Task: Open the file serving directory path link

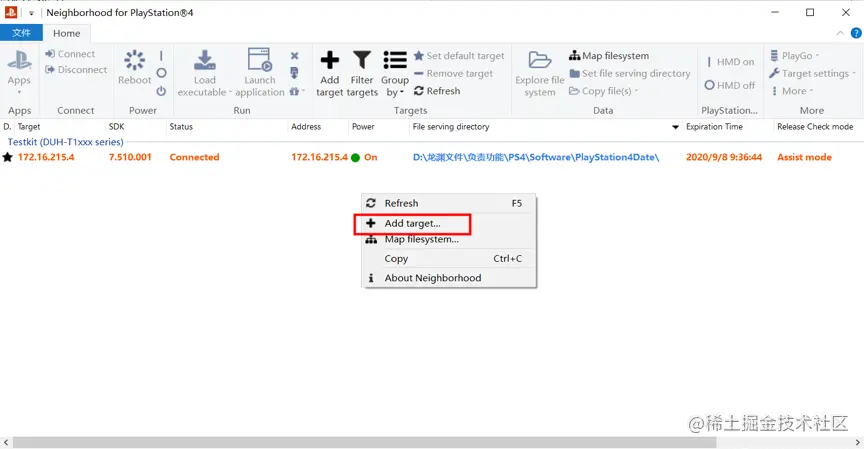Action: pyautogui.click(x=536, y=157)
